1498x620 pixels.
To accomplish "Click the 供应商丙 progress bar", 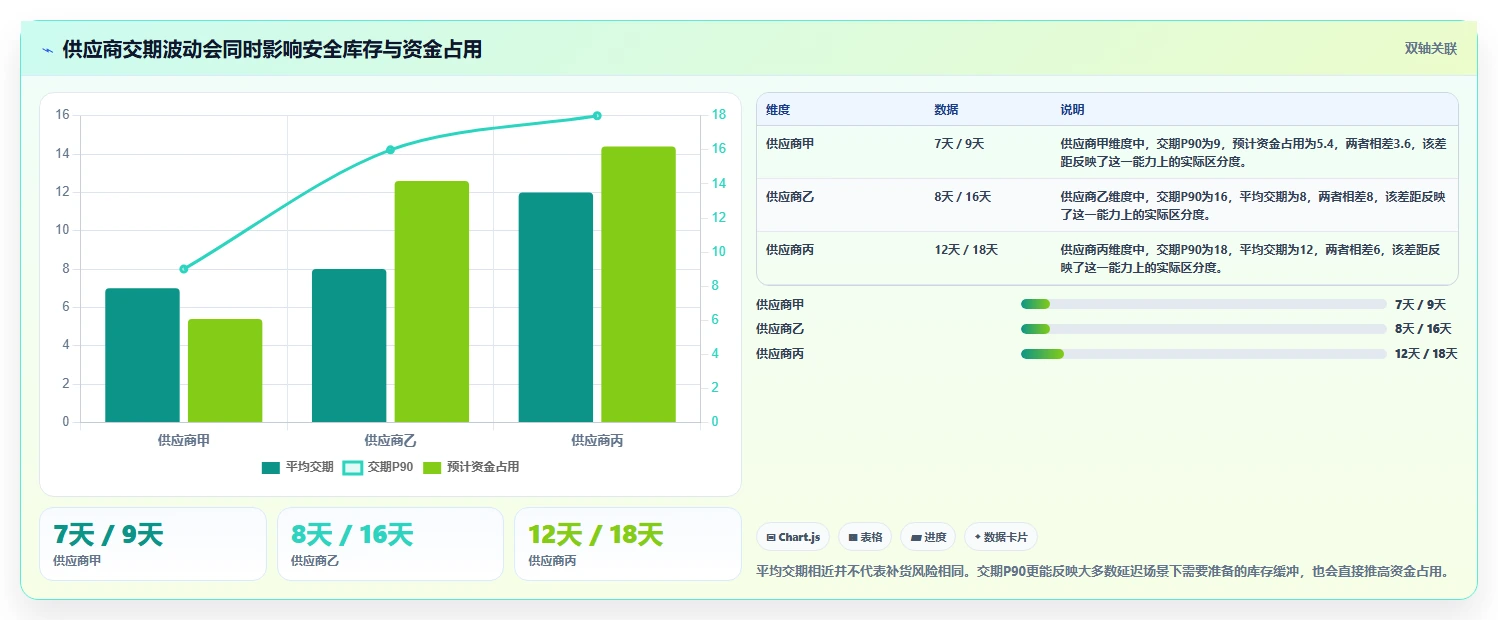I will (x=1203, y=354).
